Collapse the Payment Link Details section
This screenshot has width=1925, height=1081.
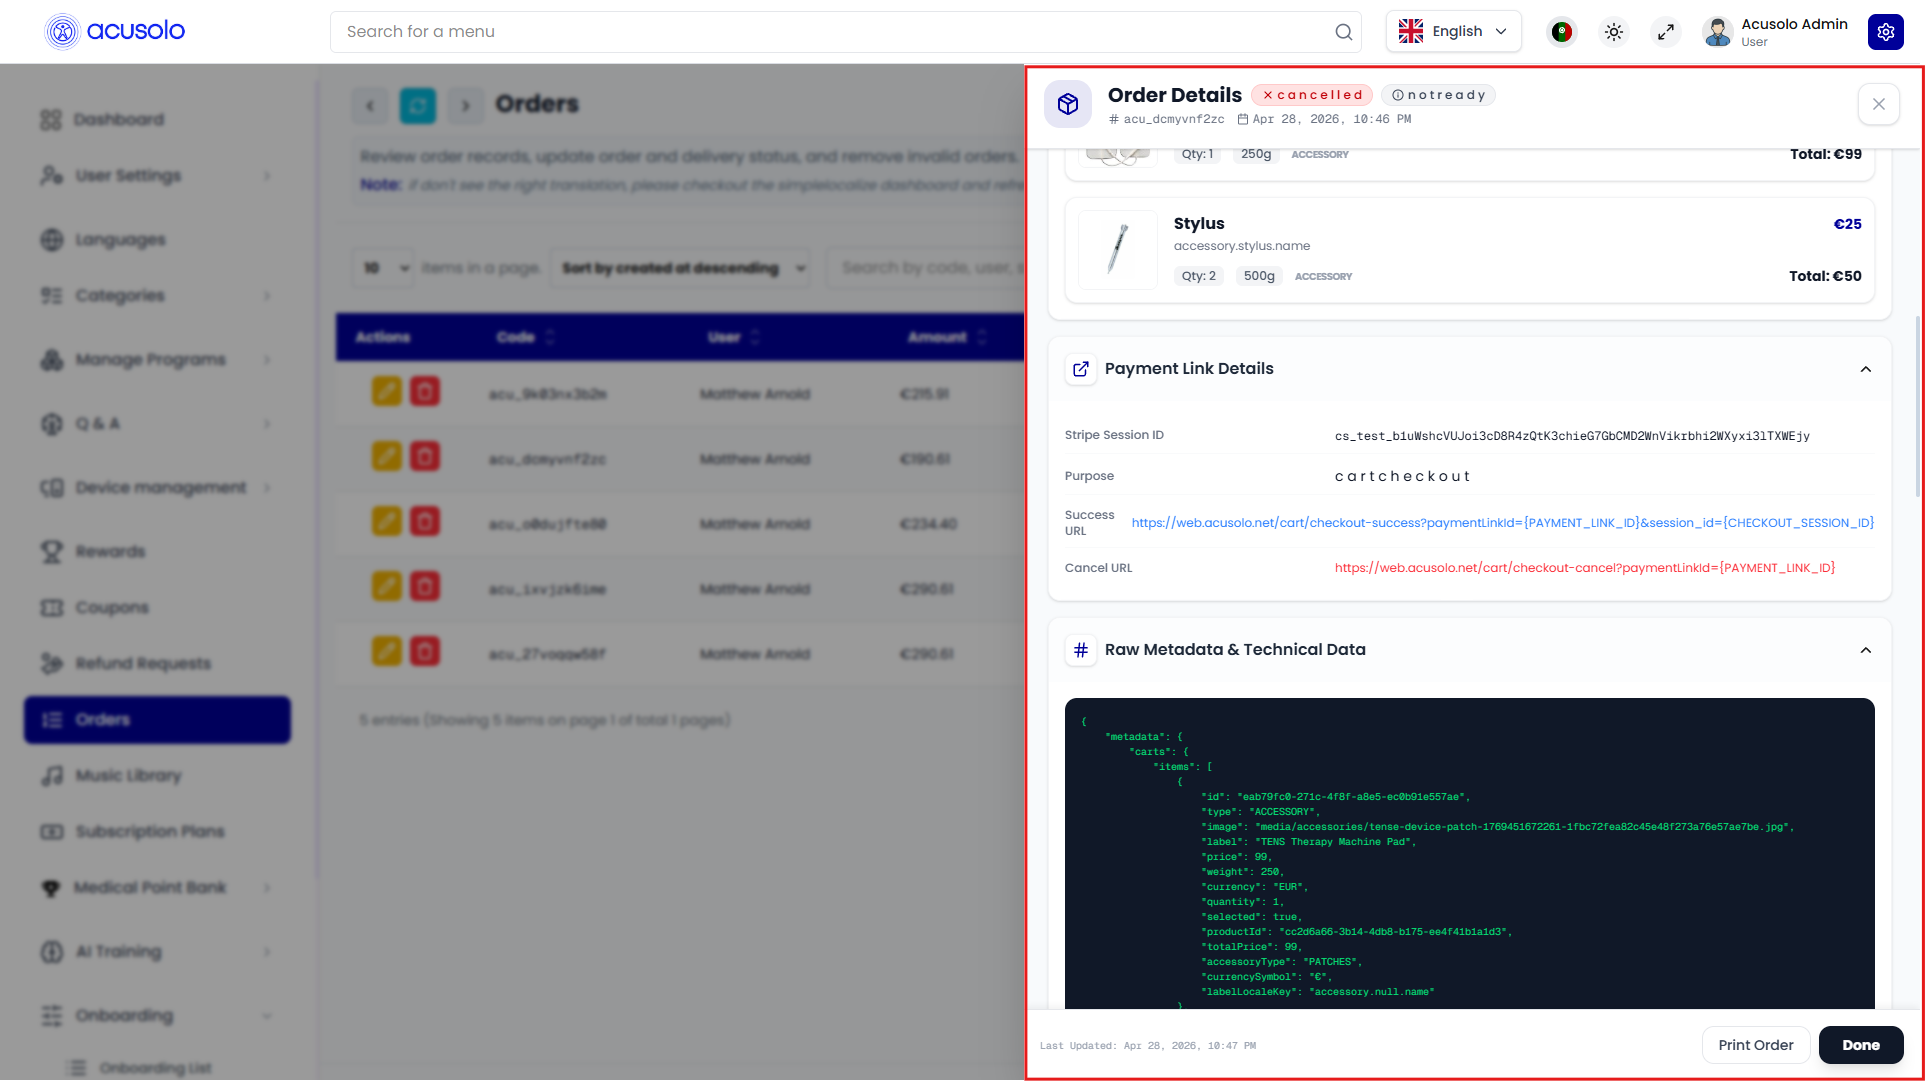coord(1865,369)
